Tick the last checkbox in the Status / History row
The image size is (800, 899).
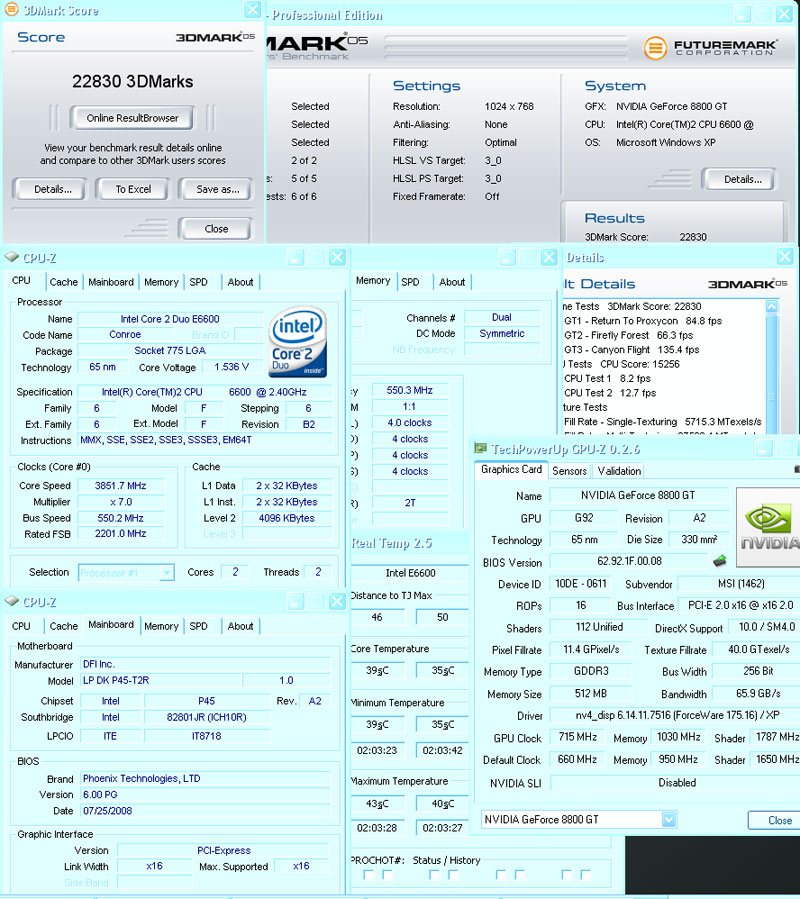tap(585, 875)
